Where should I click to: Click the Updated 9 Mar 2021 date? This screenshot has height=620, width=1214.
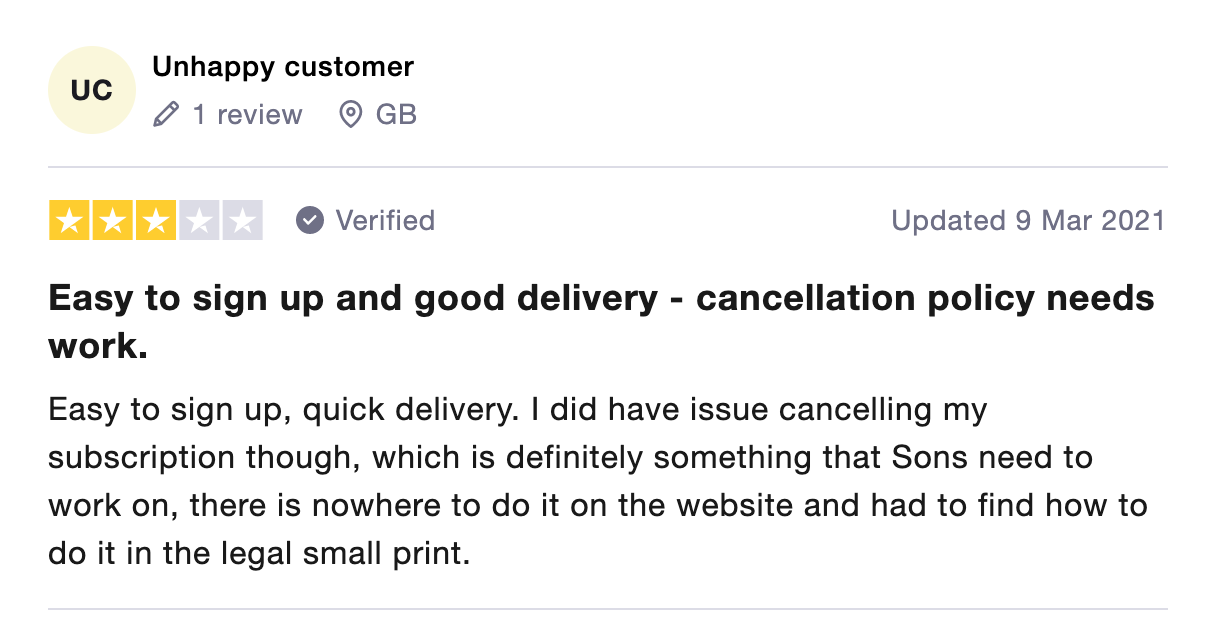[x=1029, y=220]
